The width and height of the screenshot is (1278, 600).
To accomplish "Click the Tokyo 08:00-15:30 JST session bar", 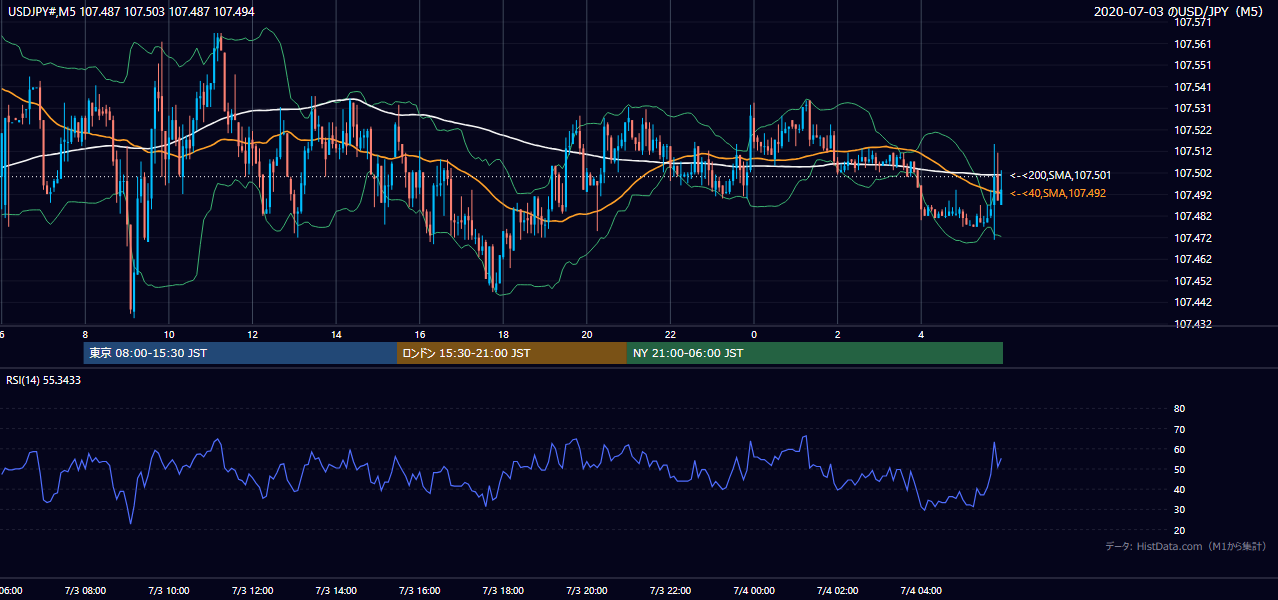I will click(x=240, y=353).
